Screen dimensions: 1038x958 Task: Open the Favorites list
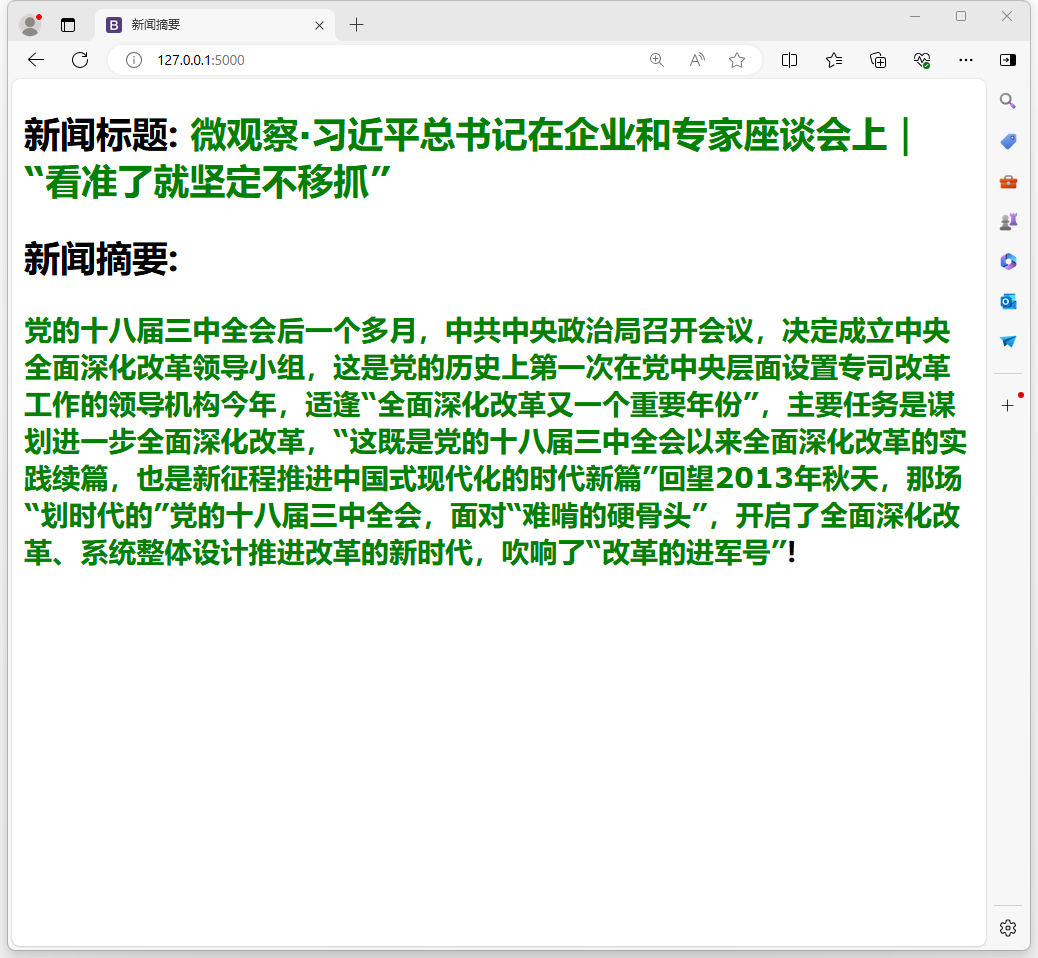pos(834,60)
